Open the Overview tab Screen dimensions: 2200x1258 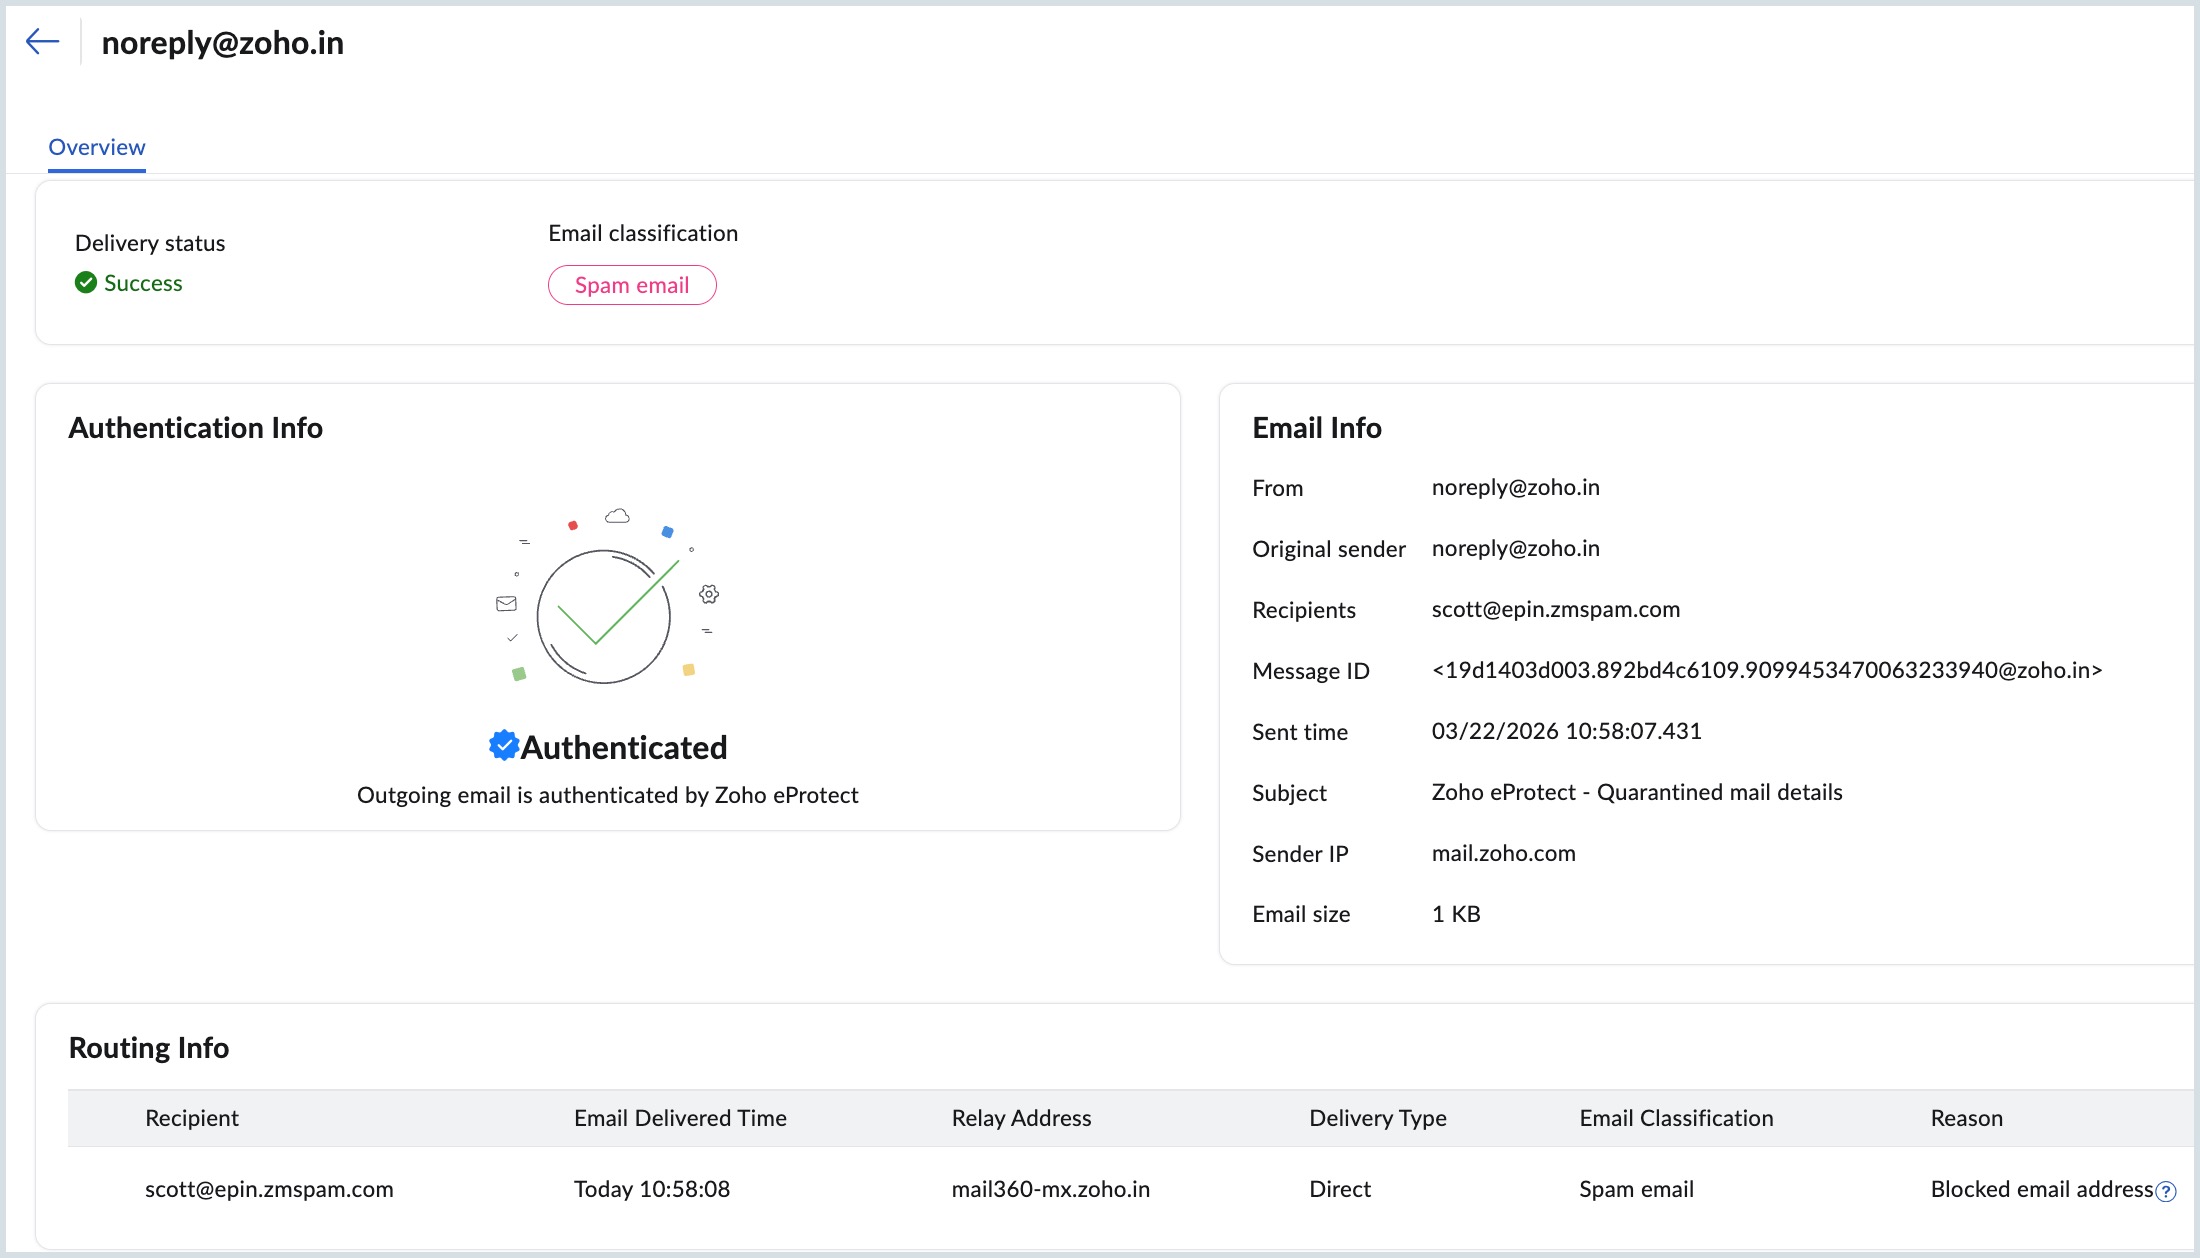[97, 147]
